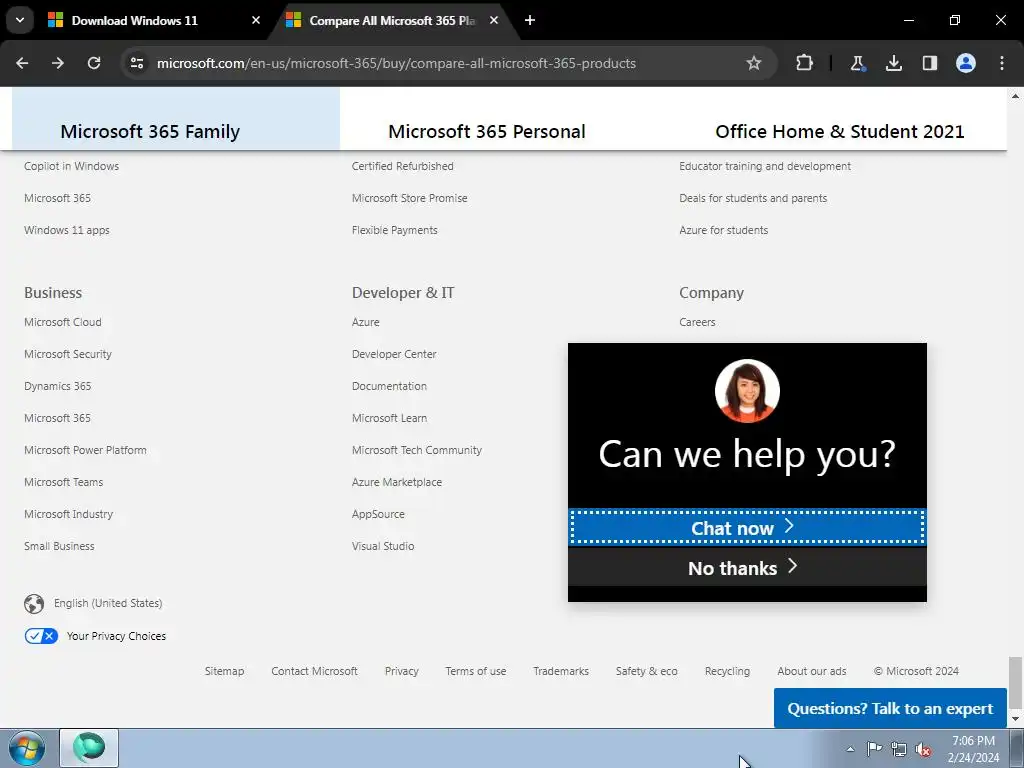The width and height of the screenshot is (1024, 768).
Task: Open Chrome Labs flask icon
Action: 857,63
